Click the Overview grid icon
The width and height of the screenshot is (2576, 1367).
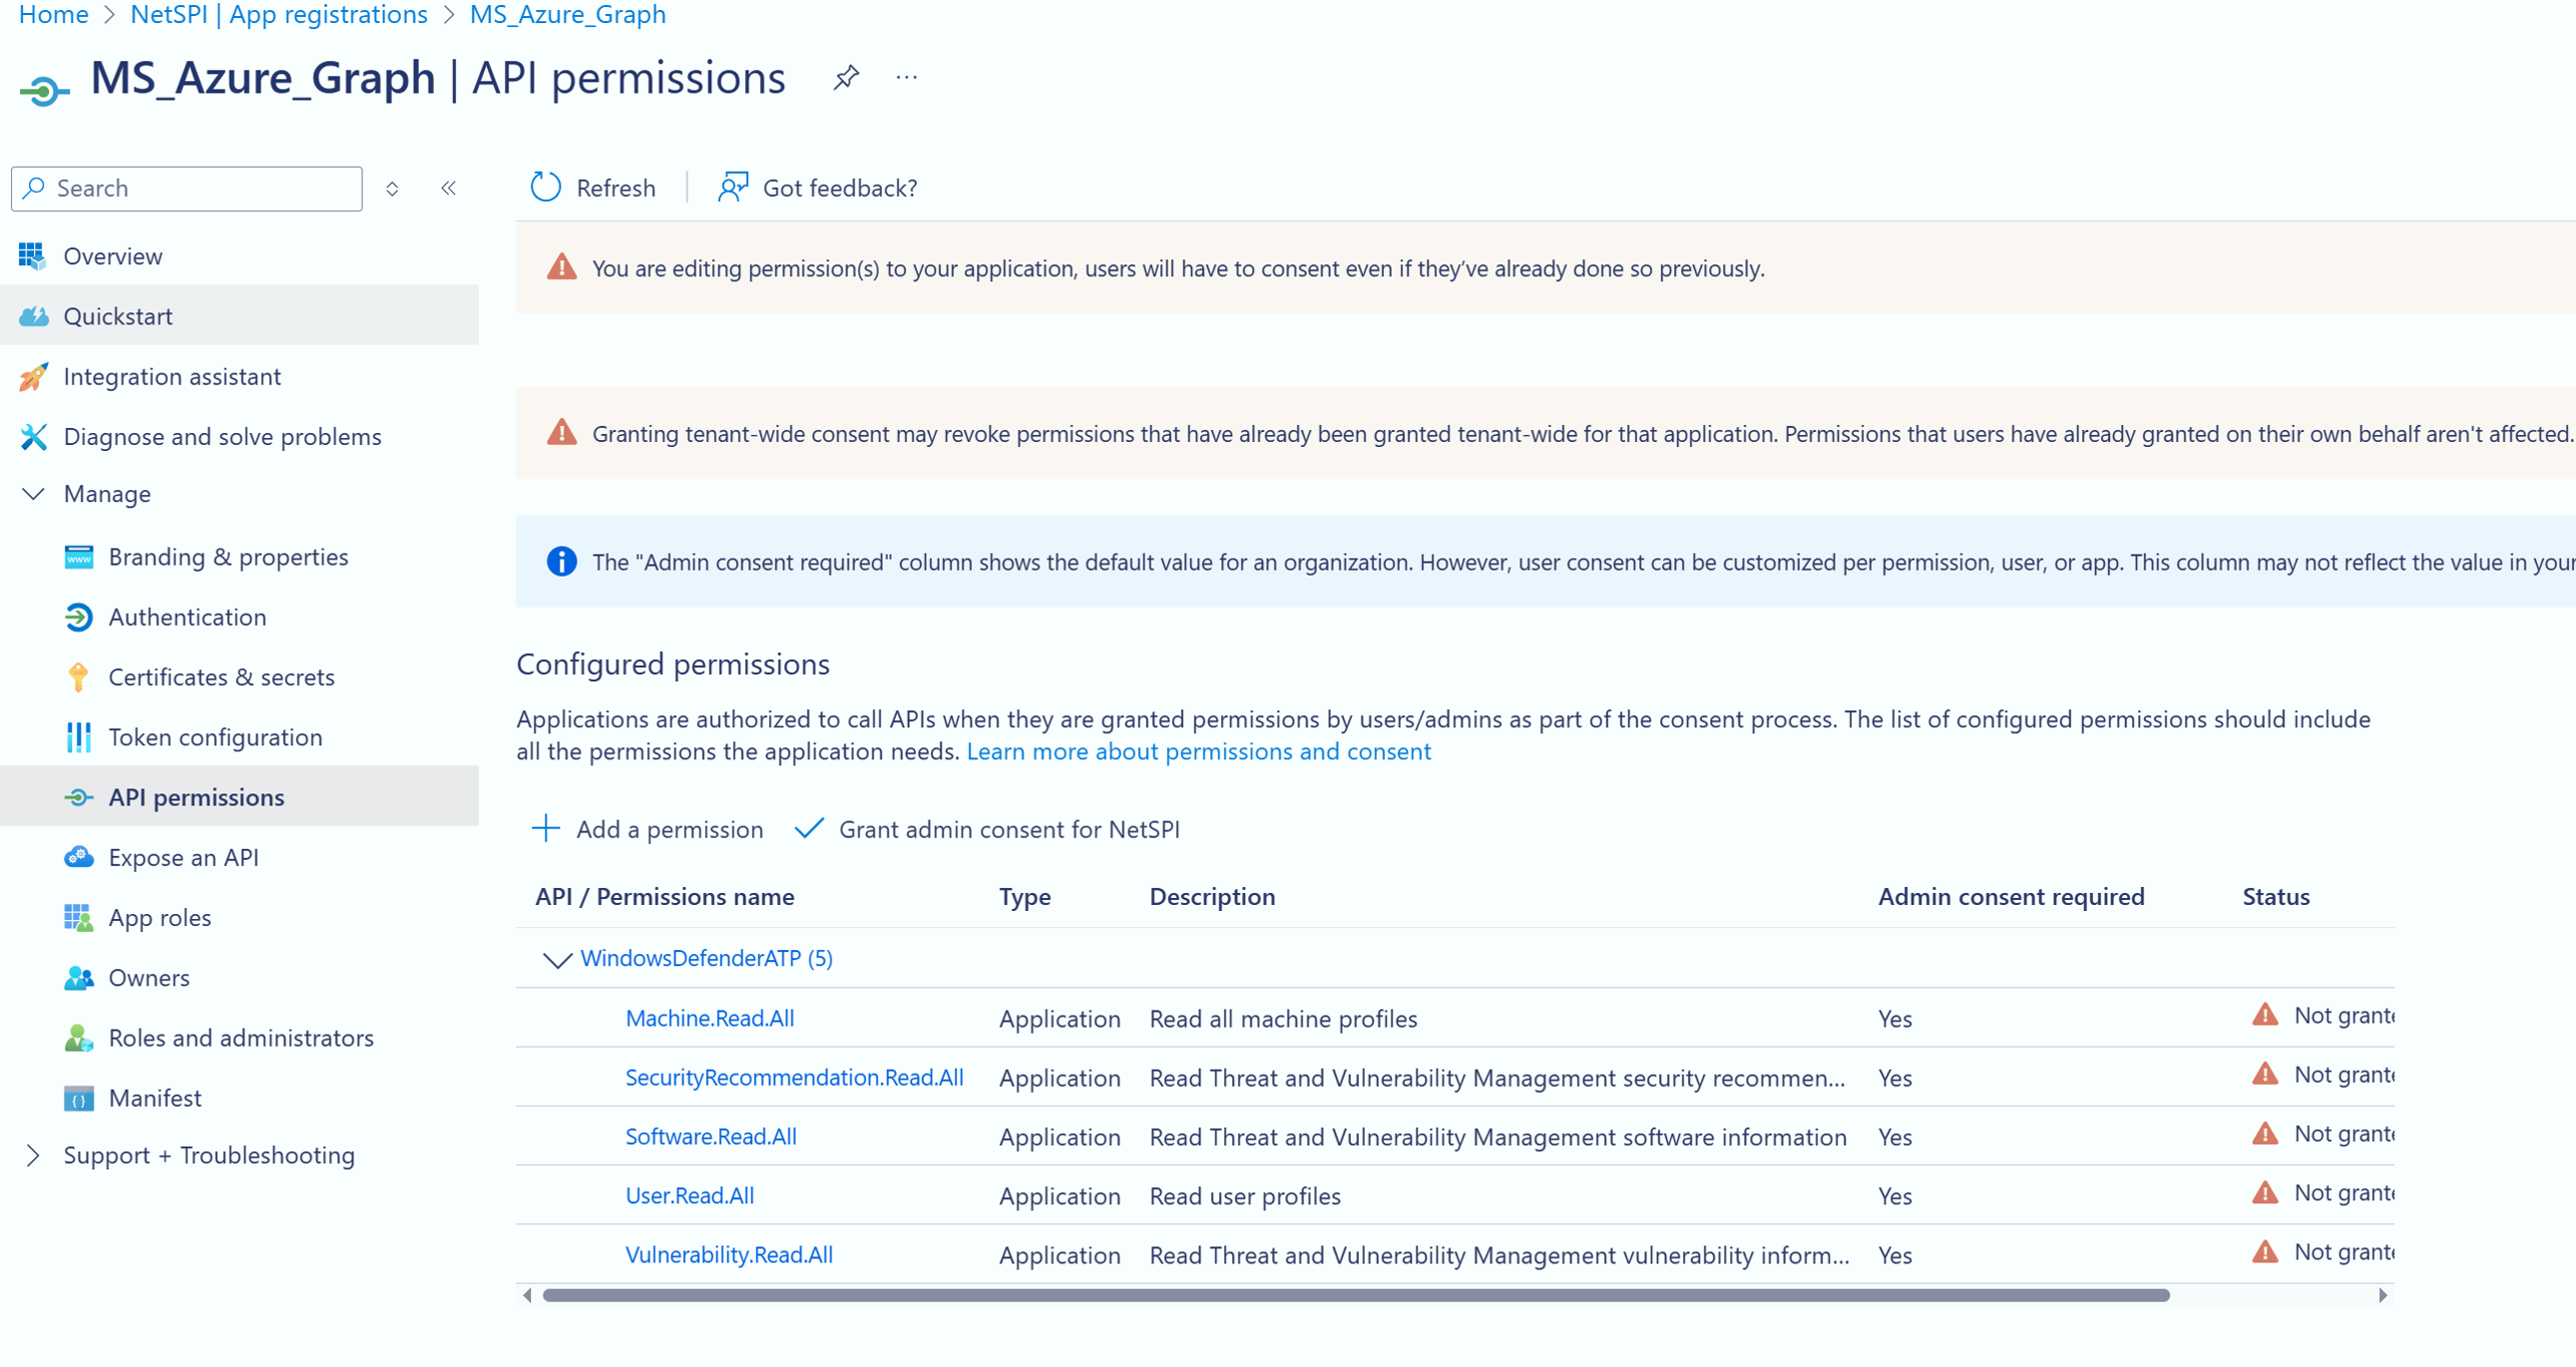[33, 256]
